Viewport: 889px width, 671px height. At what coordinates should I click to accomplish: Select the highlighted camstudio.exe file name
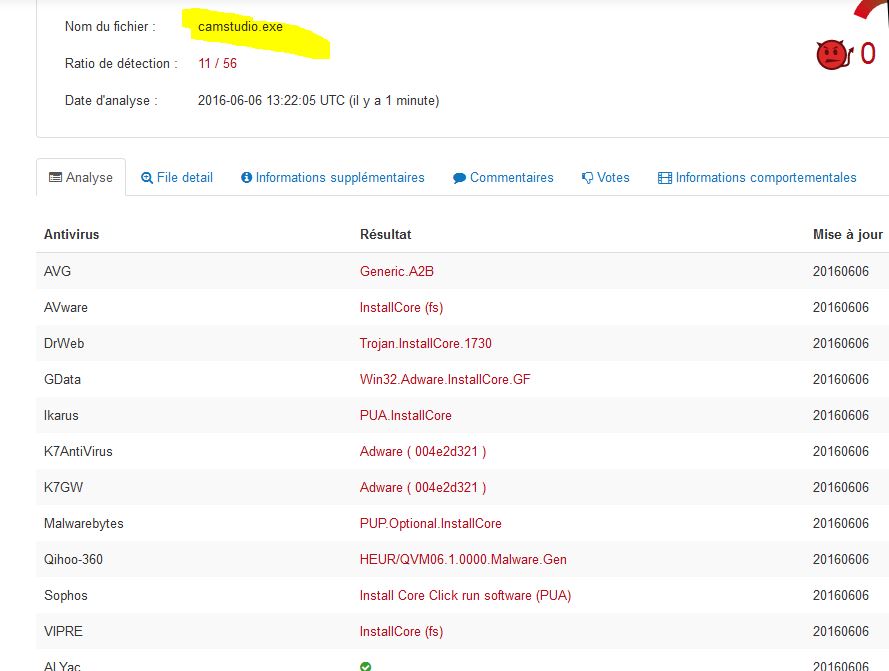[240, 27]
